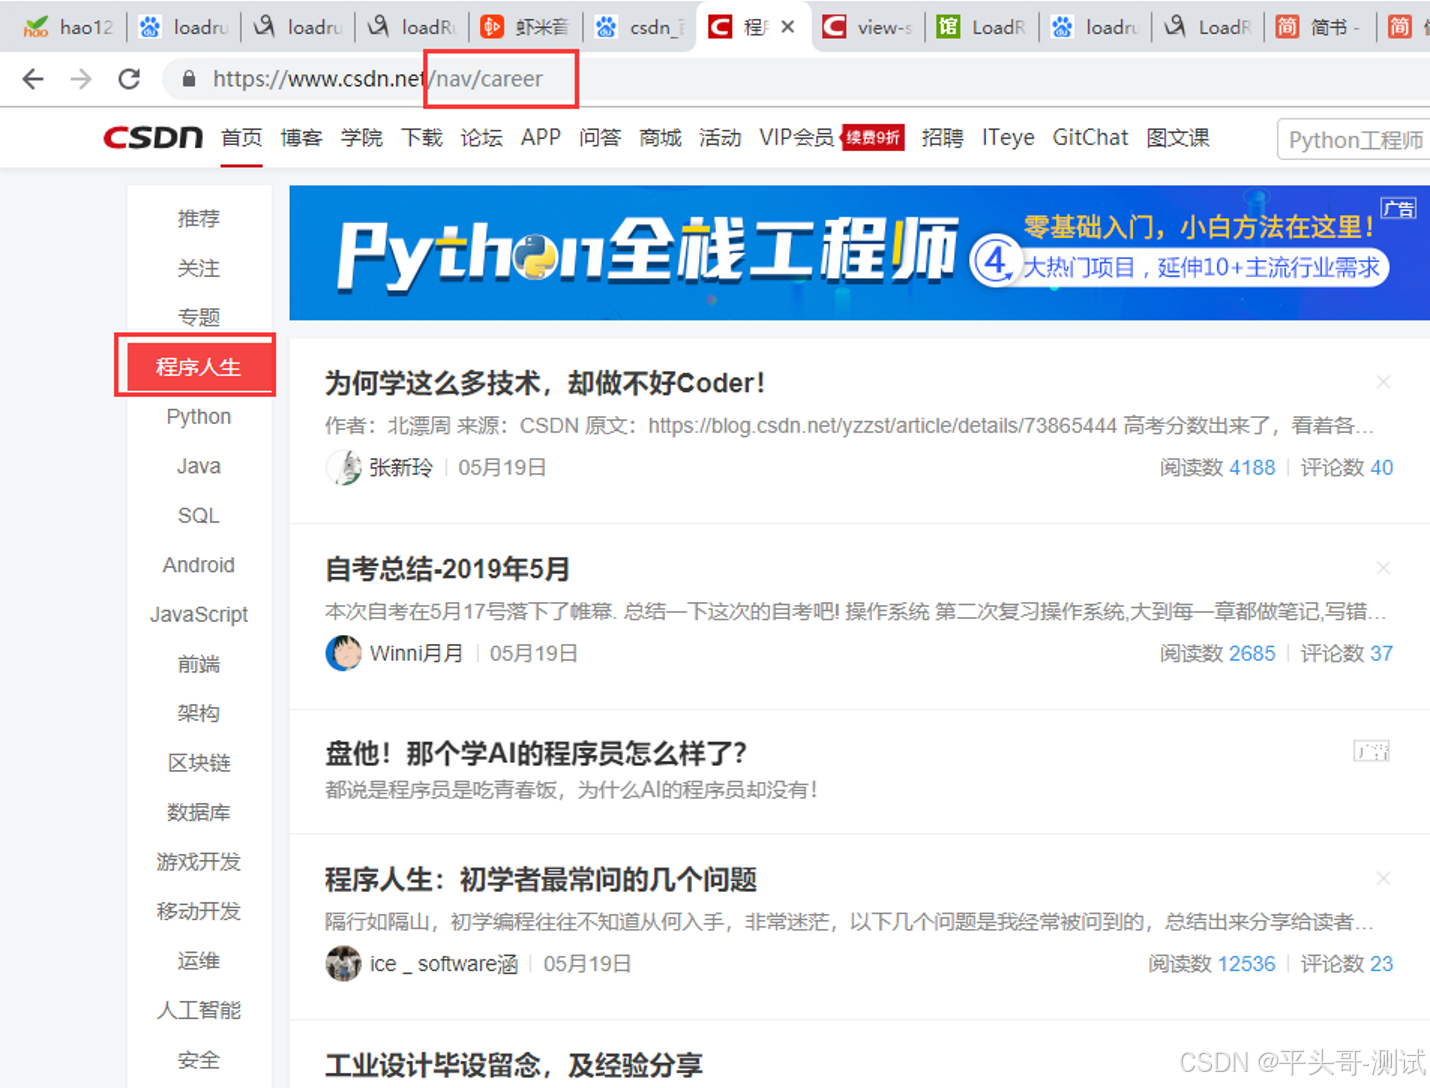This screenshot has height=1088, width=1430.
Task: Select Python sidebar category
Action: click(x=199, y=416)
